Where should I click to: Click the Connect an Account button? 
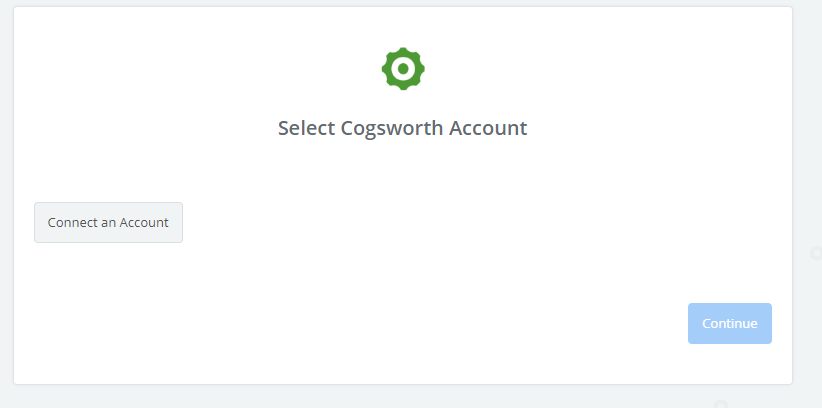109,222
